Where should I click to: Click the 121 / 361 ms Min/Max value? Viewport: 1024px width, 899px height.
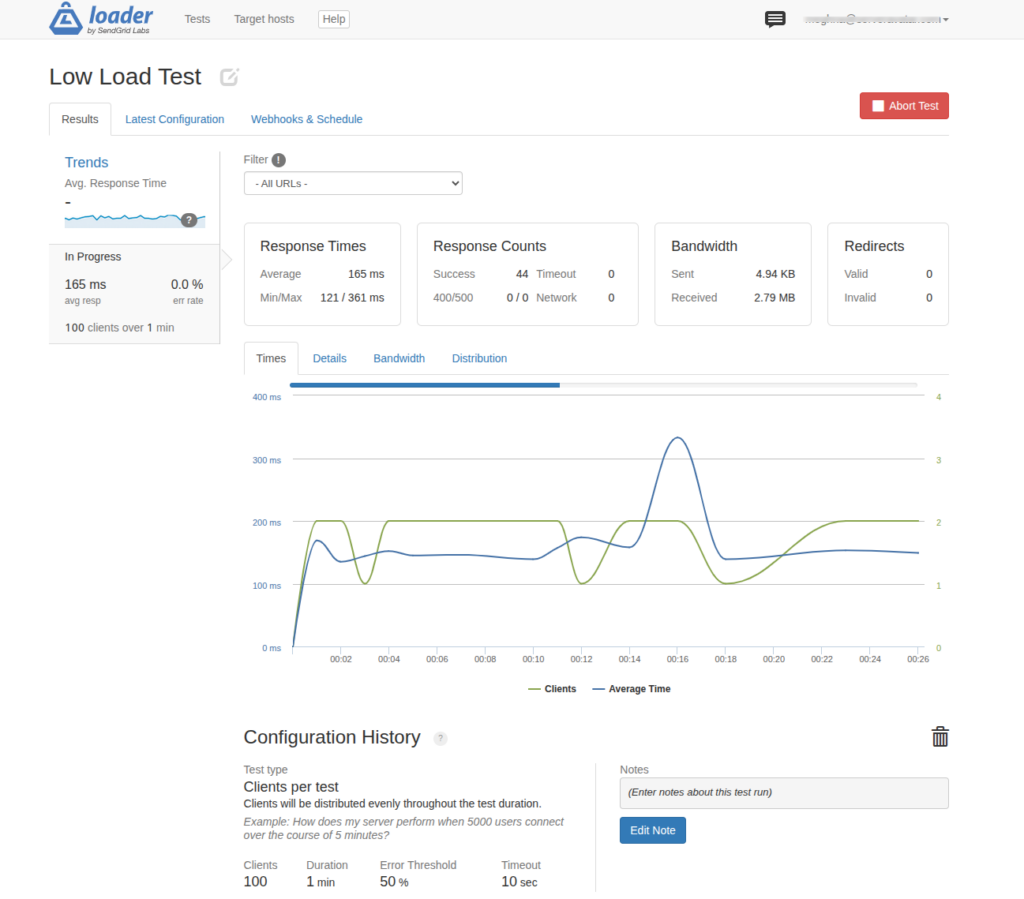(352, 298)
